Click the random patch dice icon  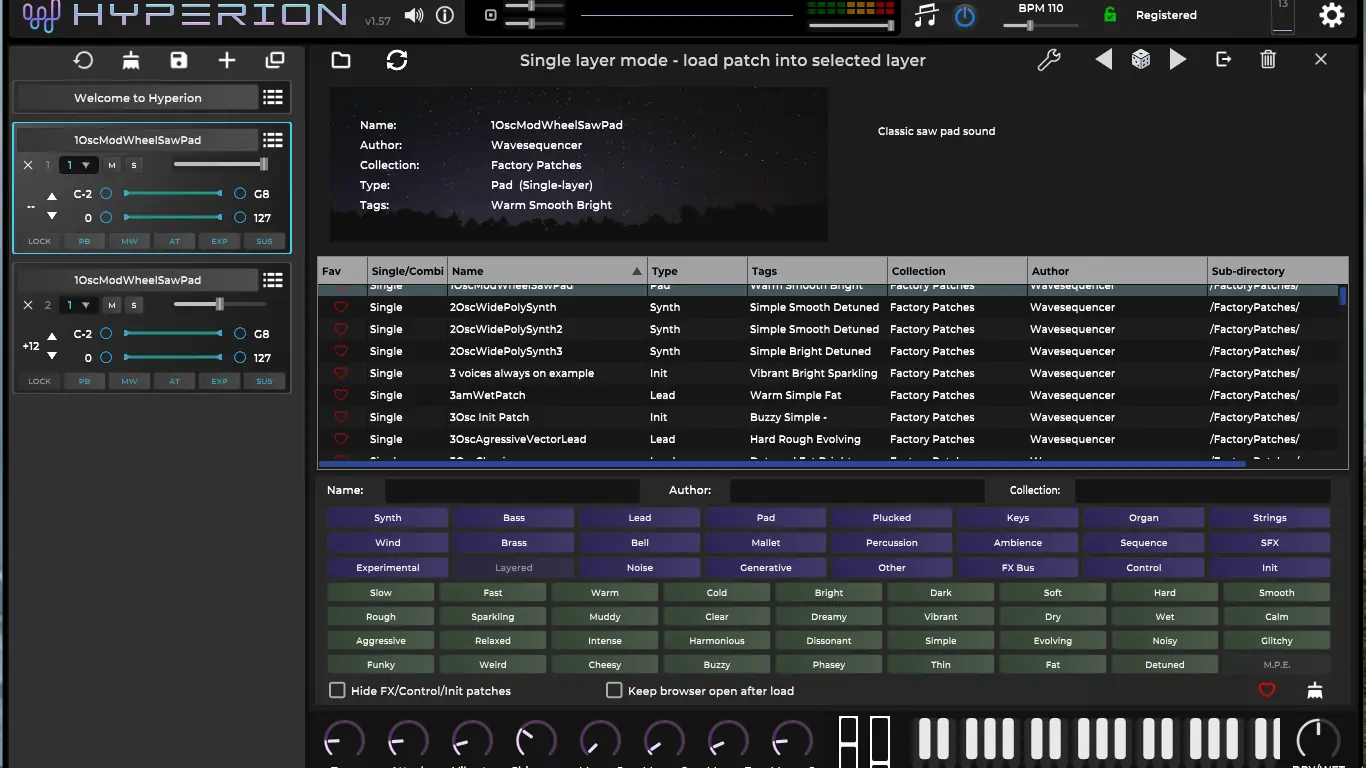(x=1140, y=60)
